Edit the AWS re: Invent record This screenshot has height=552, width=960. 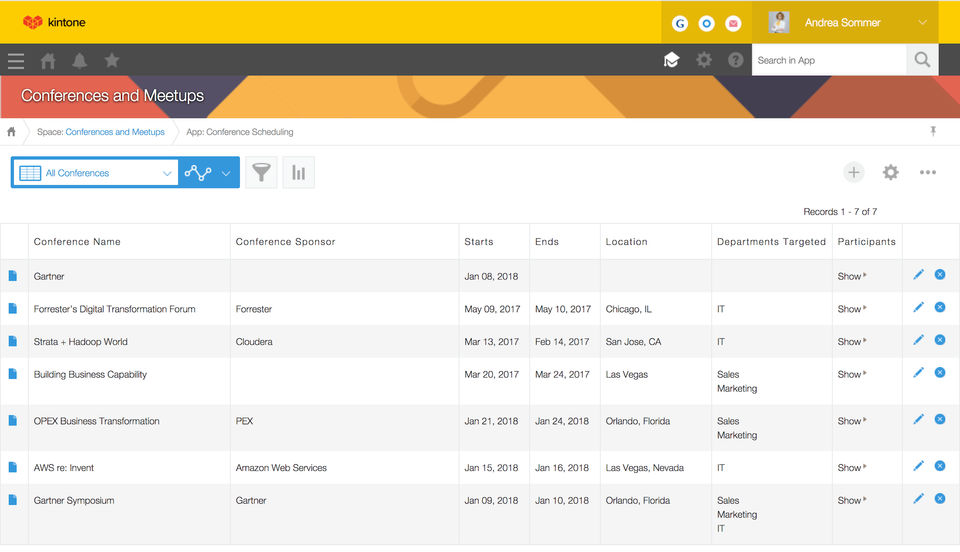(918, 466)
